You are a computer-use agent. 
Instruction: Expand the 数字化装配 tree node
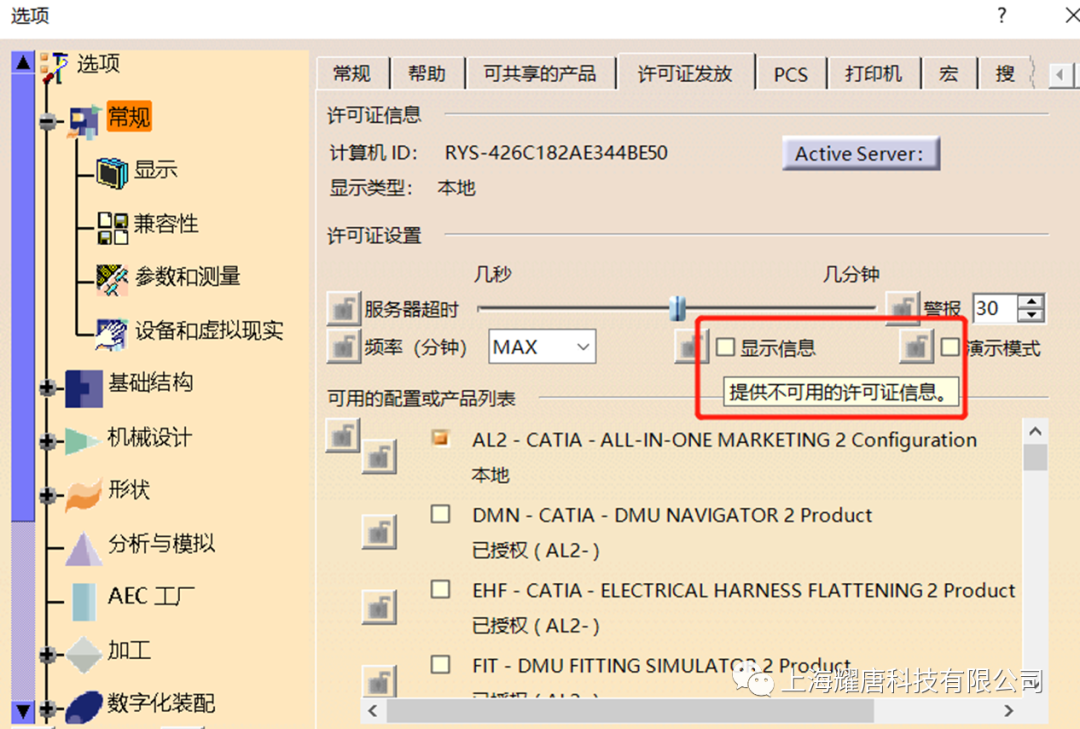(48, 708)
